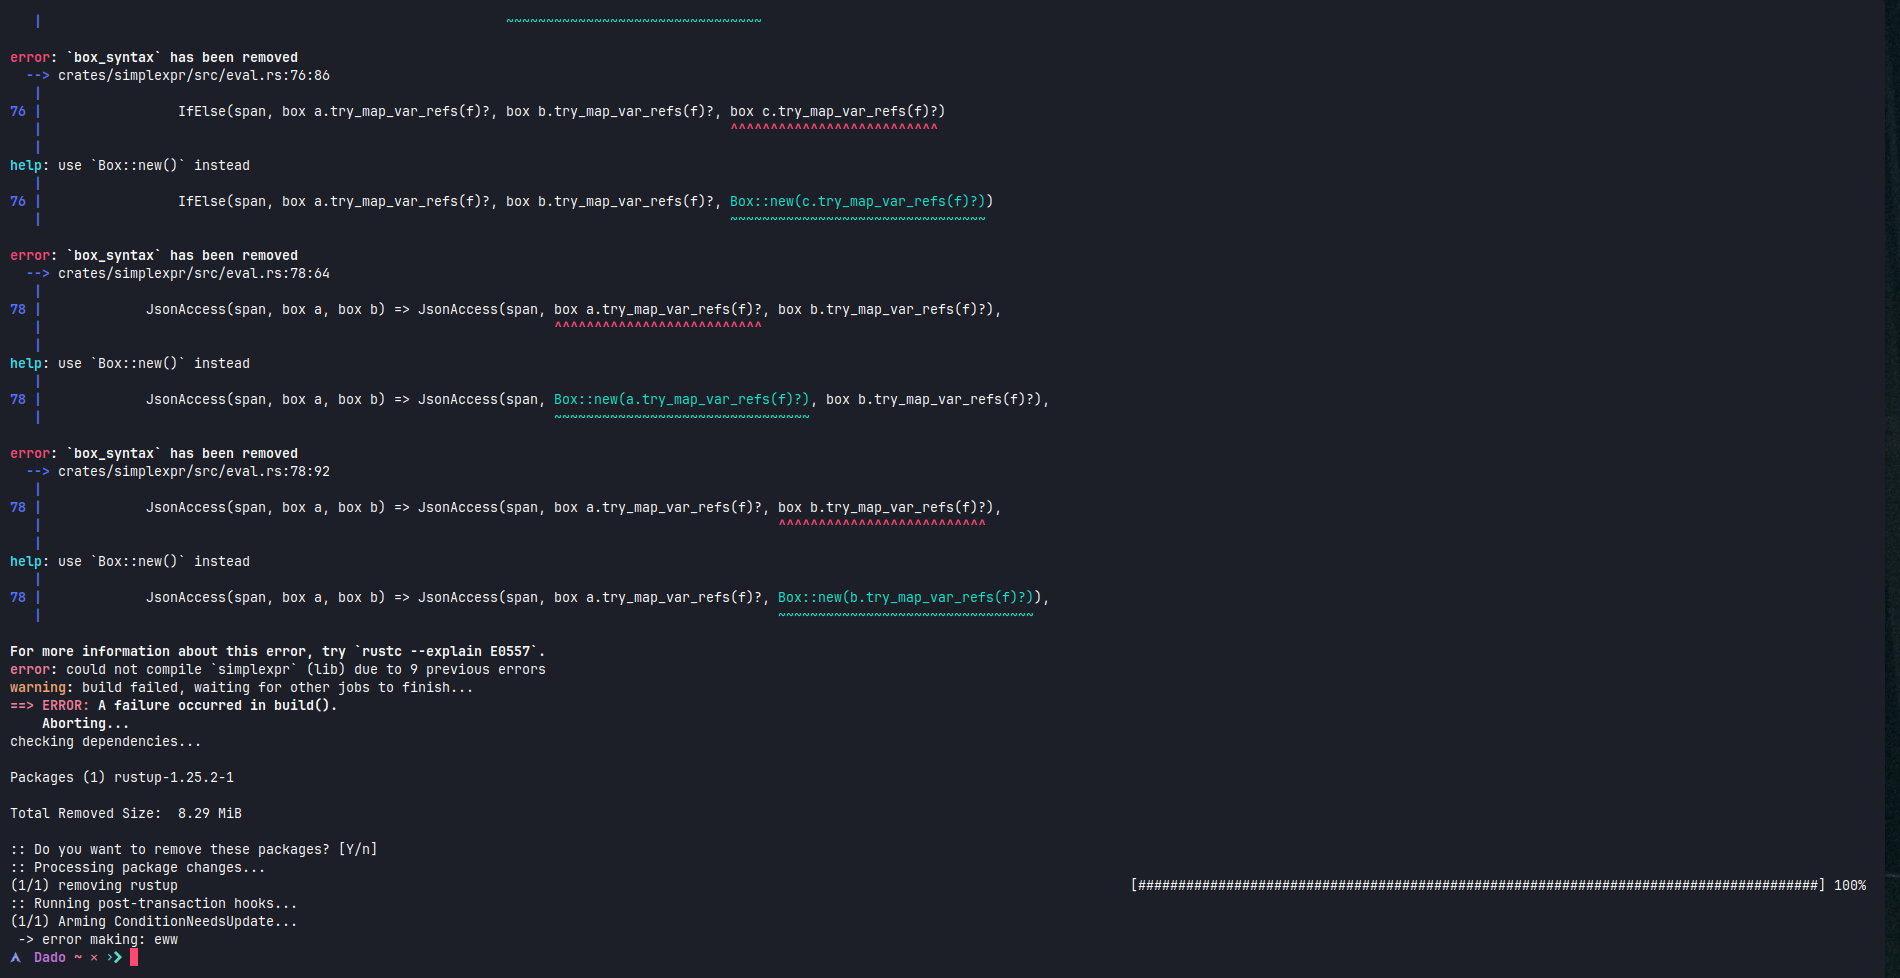Viewport: 1900px width, 978px height.
Task: Click the first box_syntax error heading
Action: 152,57
